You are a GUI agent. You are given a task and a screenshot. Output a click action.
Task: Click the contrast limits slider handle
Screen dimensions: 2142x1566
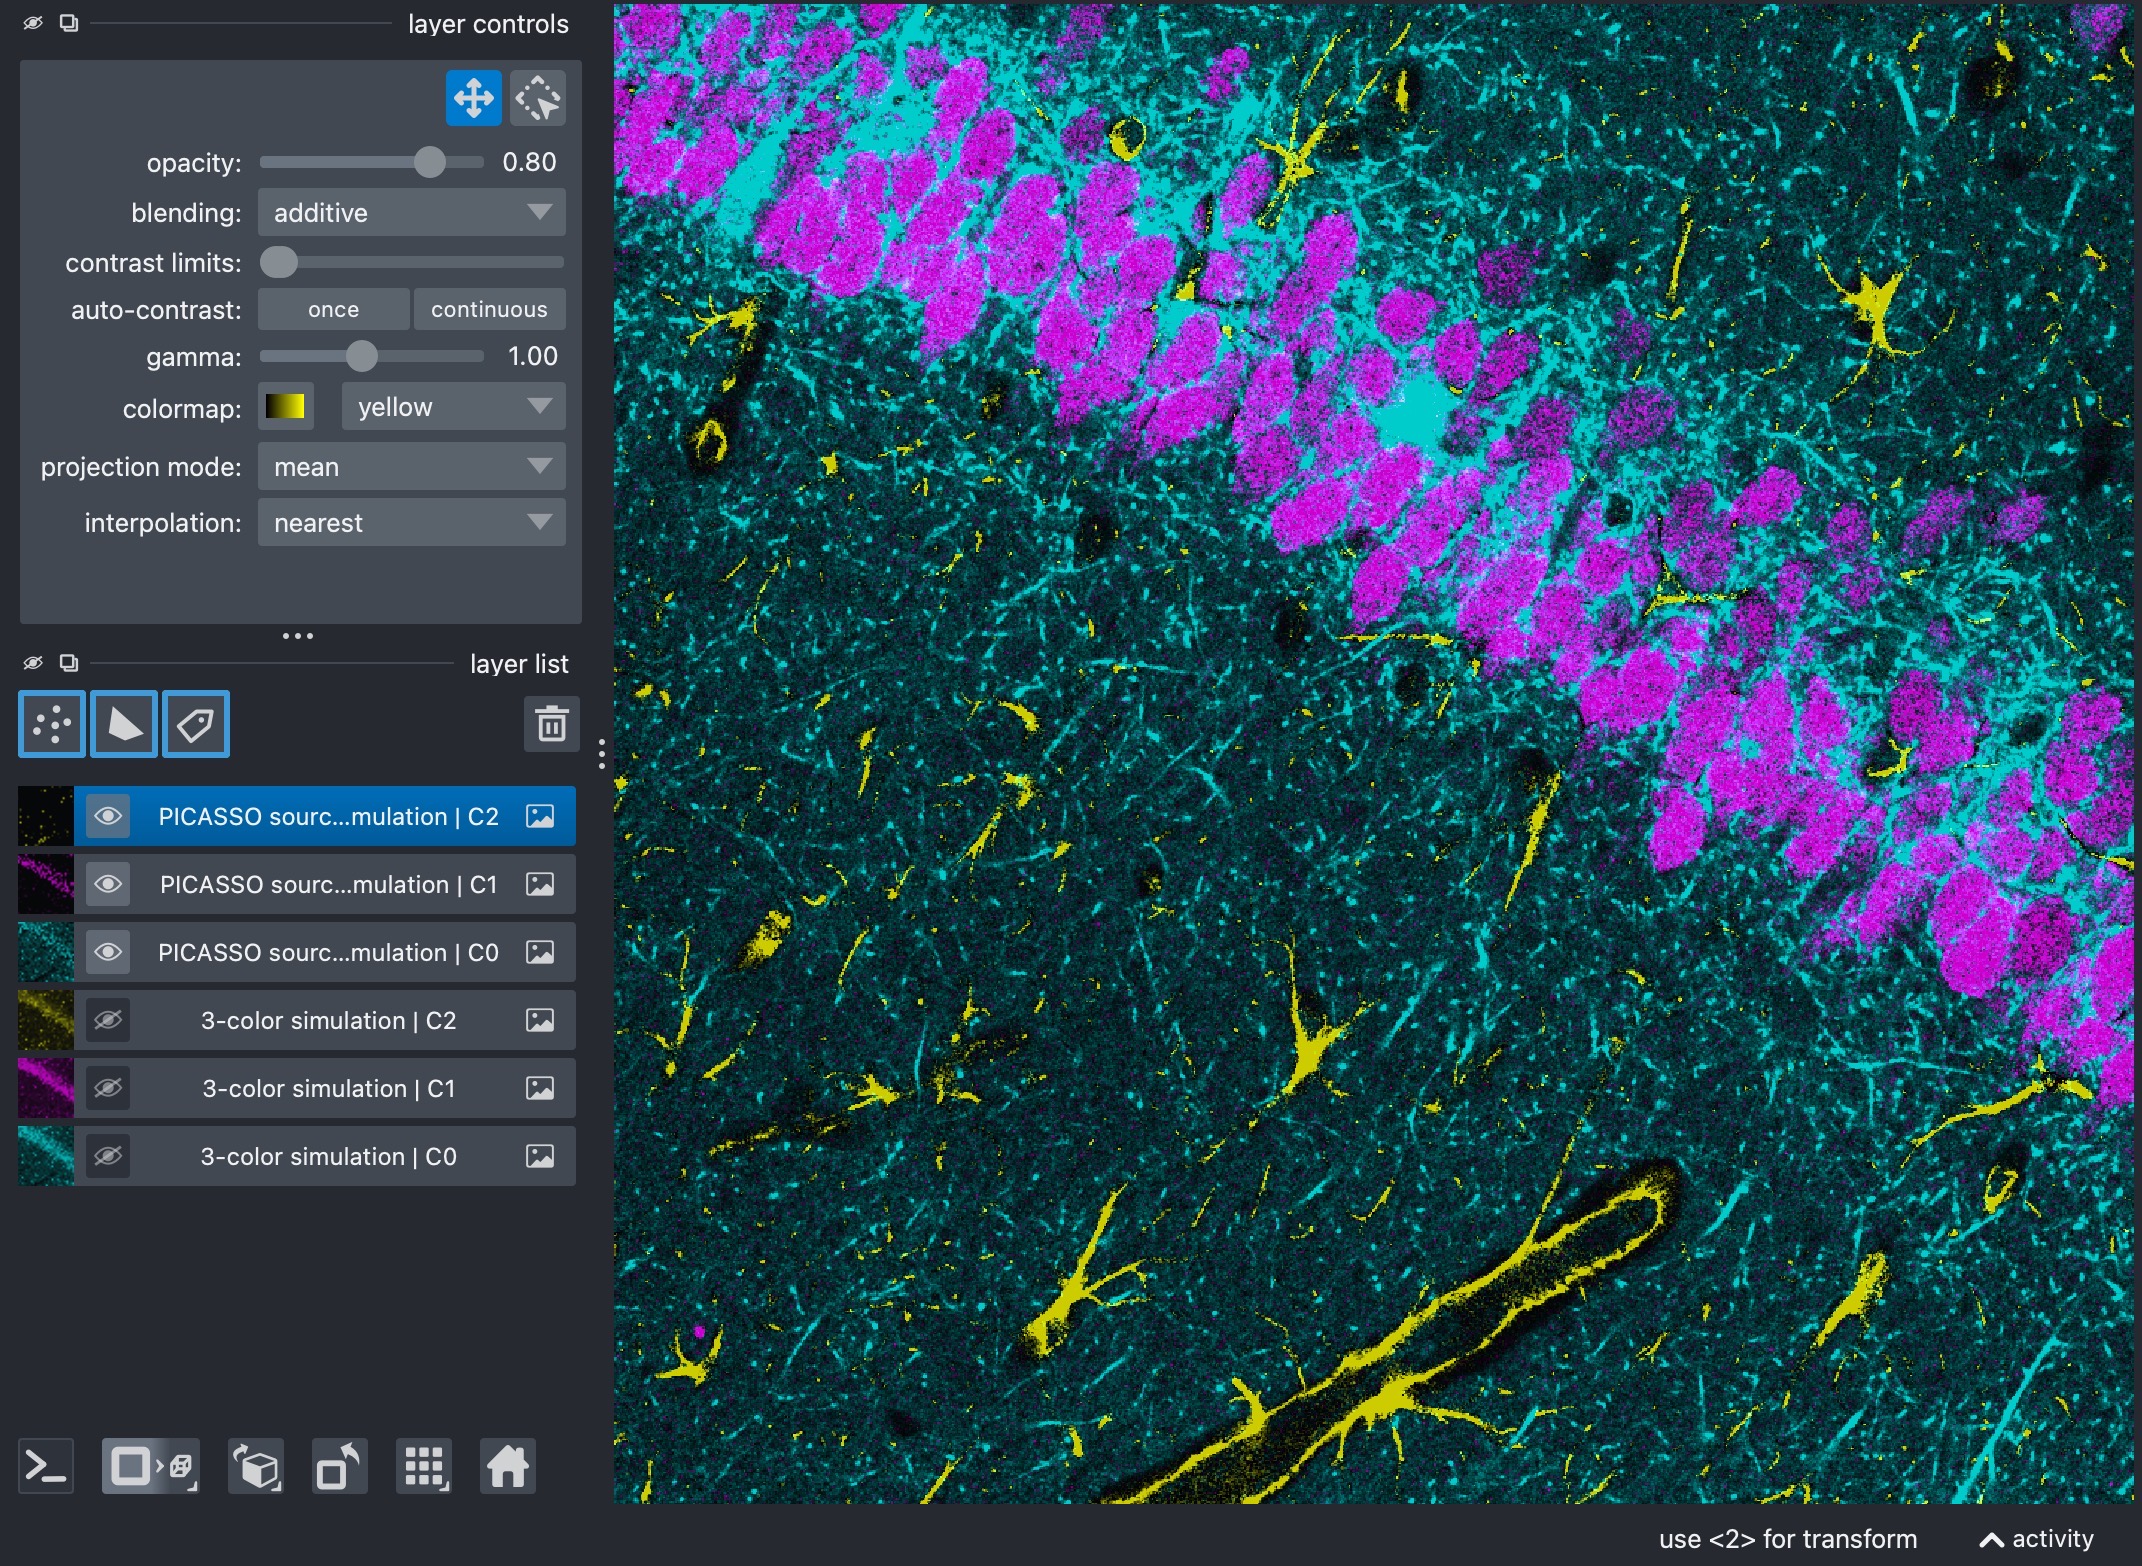(279, 262)
